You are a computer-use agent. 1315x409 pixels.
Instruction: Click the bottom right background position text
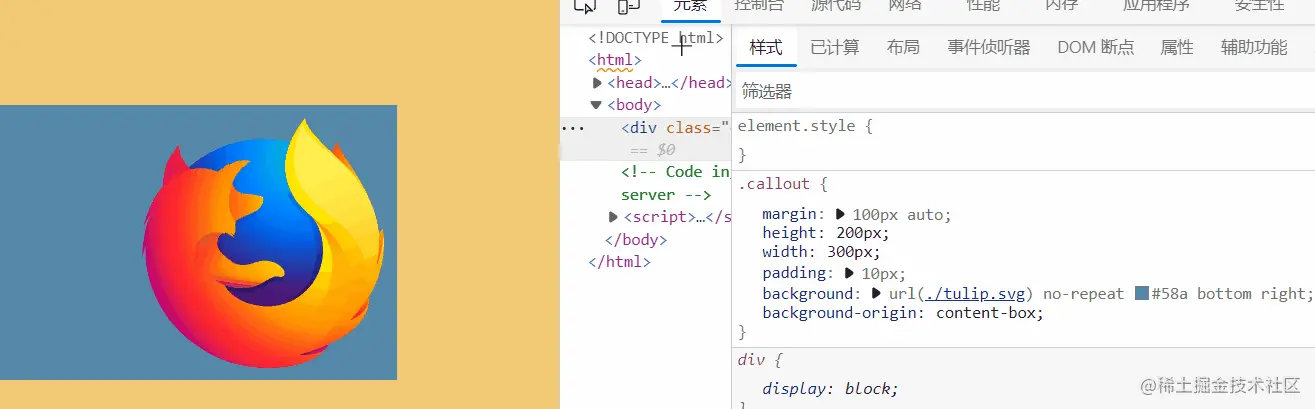coord(1250,294)
